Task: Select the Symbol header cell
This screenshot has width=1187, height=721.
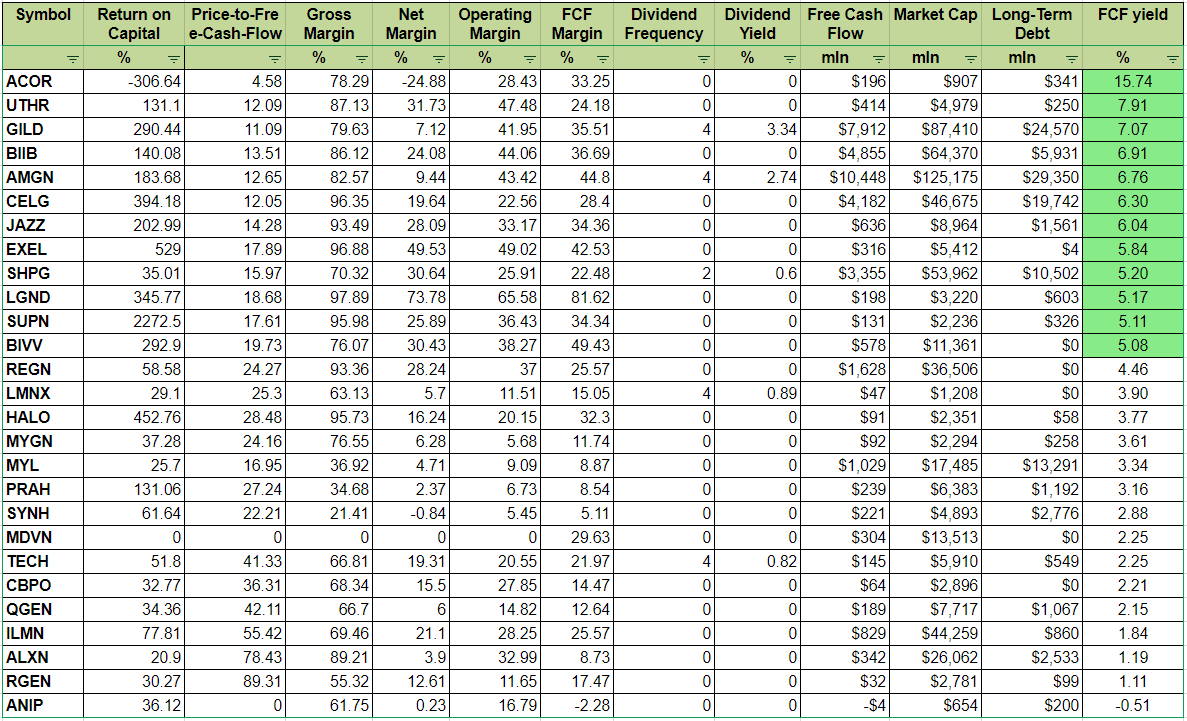Action: click(42, 24)
